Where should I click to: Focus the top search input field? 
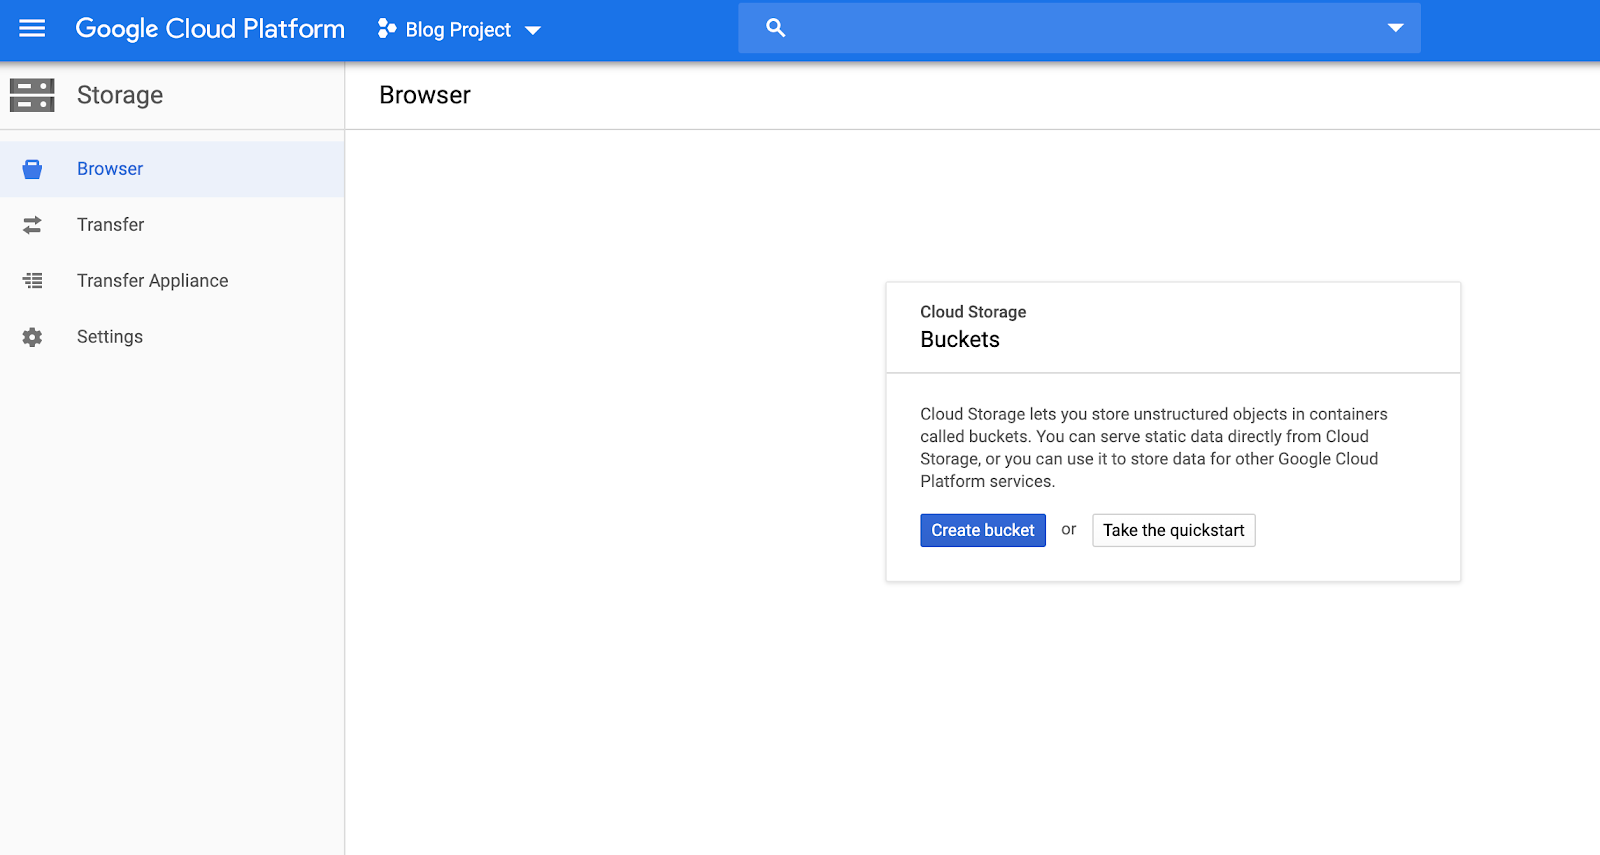[1079, 28]
